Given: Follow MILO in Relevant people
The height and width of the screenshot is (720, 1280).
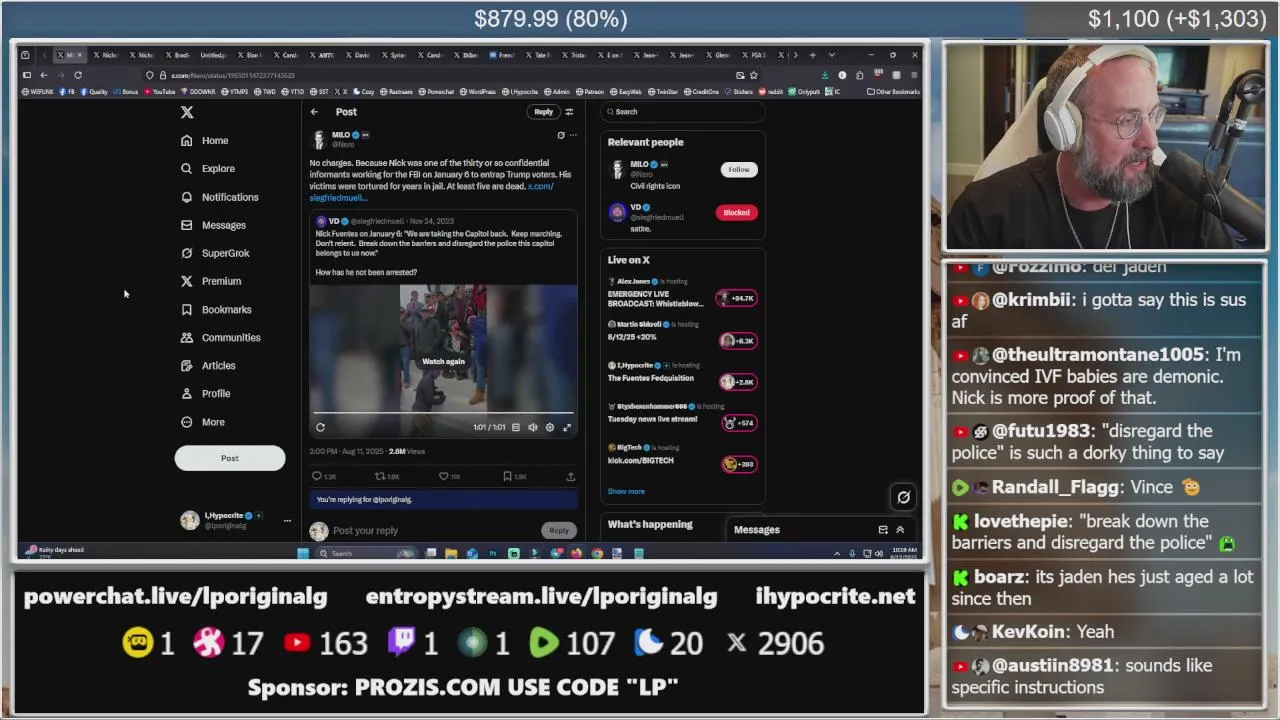Looking at the screenshot, I should [739, 169].
